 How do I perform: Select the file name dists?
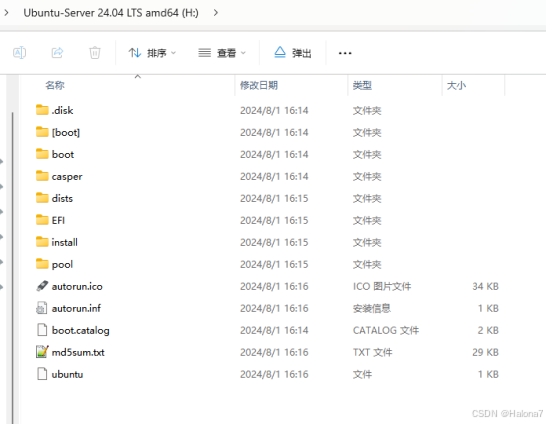(x=62, y=199)
